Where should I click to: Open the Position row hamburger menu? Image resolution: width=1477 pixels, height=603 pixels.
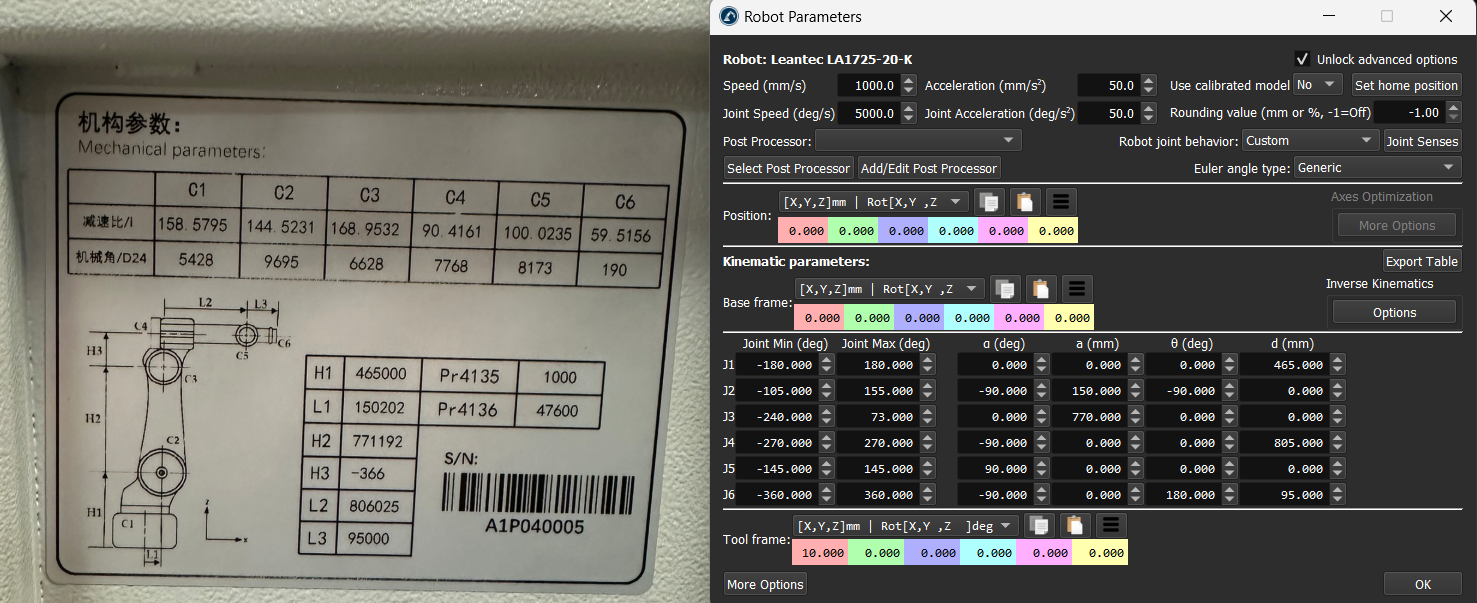click(x=1060, y=202)
